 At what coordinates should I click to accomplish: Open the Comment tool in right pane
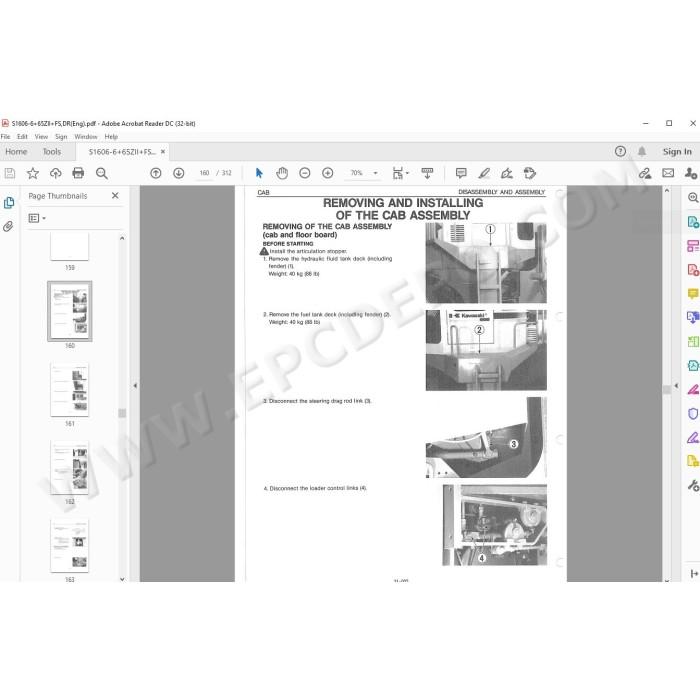(x=693, y=294)
